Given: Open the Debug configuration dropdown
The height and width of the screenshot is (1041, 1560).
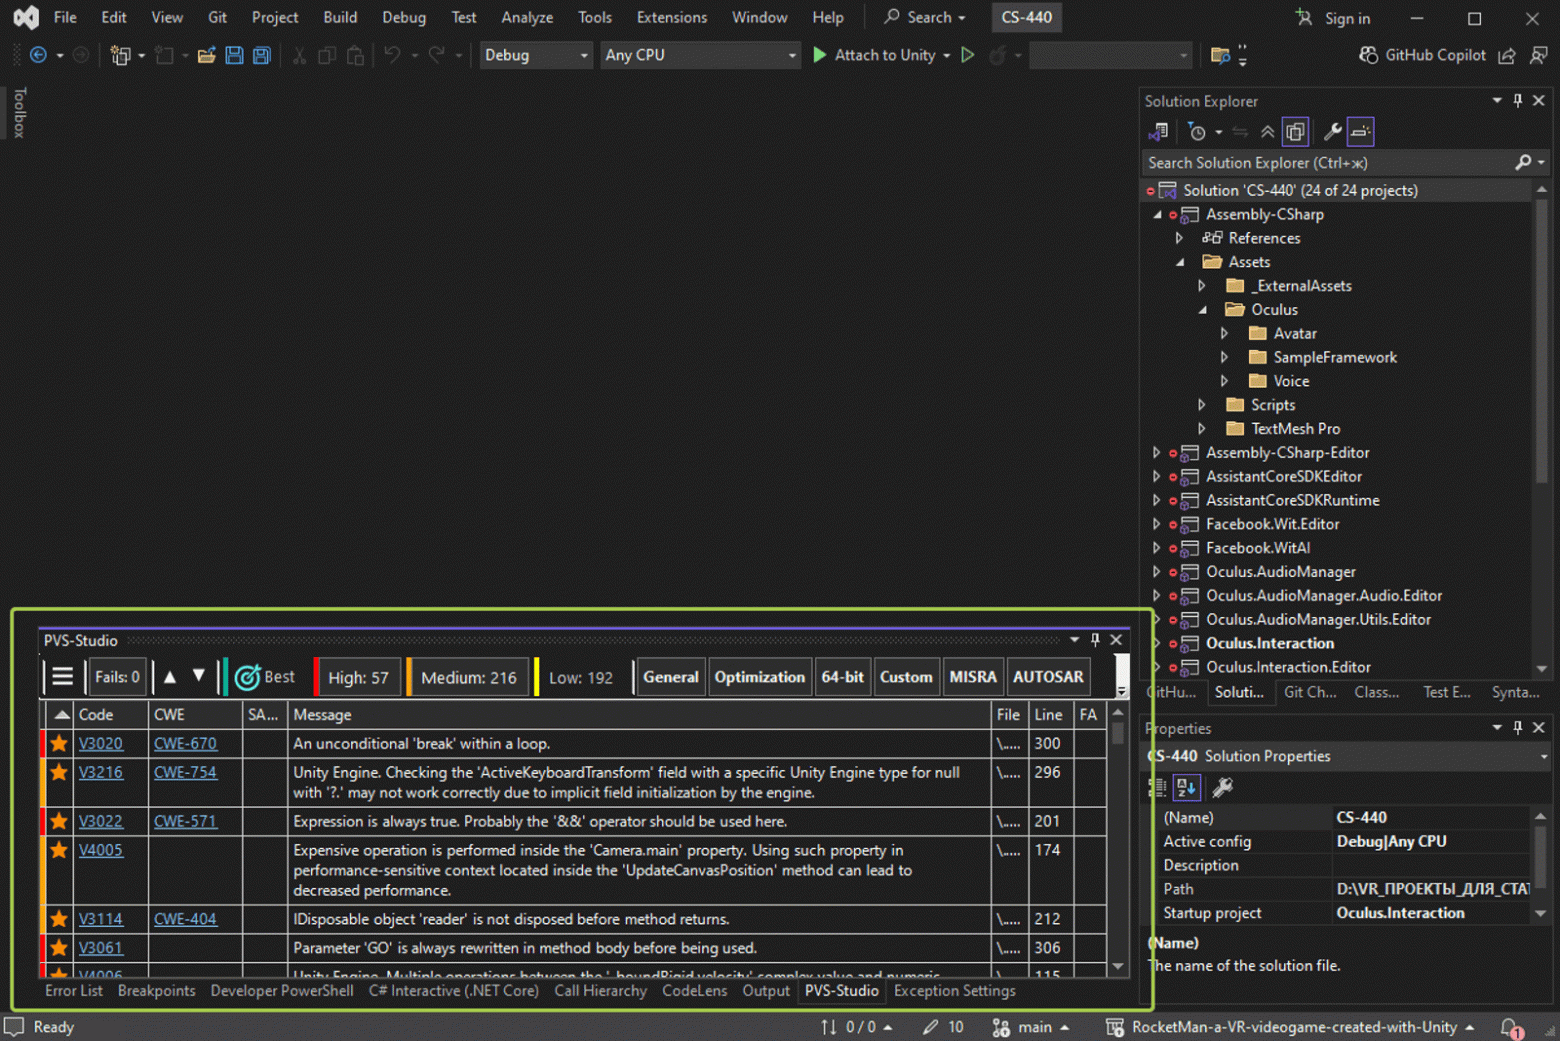Looking at the screenshot, I should click(536, 56).
